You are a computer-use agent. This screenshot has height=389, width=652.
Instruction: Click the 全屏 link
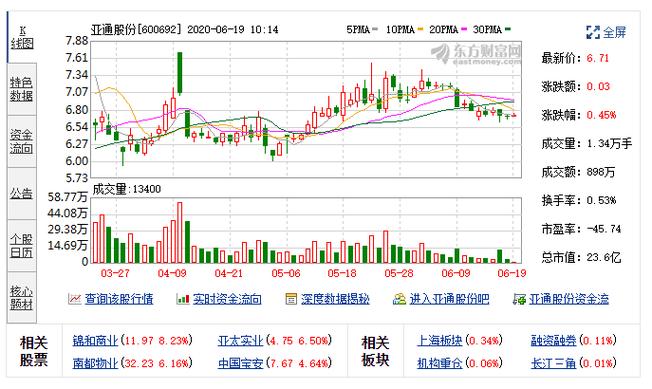pyautogui.click(x=615, y=32)
